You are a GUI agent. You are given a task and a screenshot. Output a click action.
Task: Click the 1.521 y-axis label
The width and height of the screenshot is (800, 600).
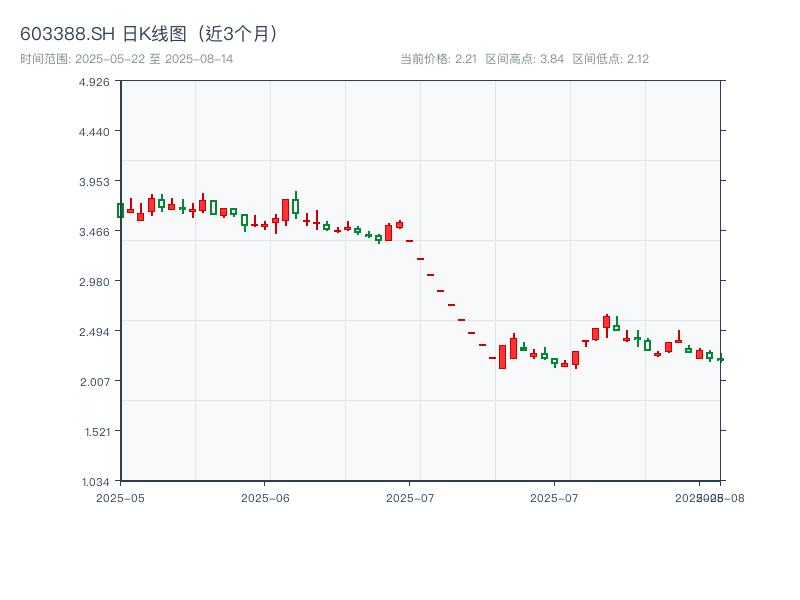[97, 432]
